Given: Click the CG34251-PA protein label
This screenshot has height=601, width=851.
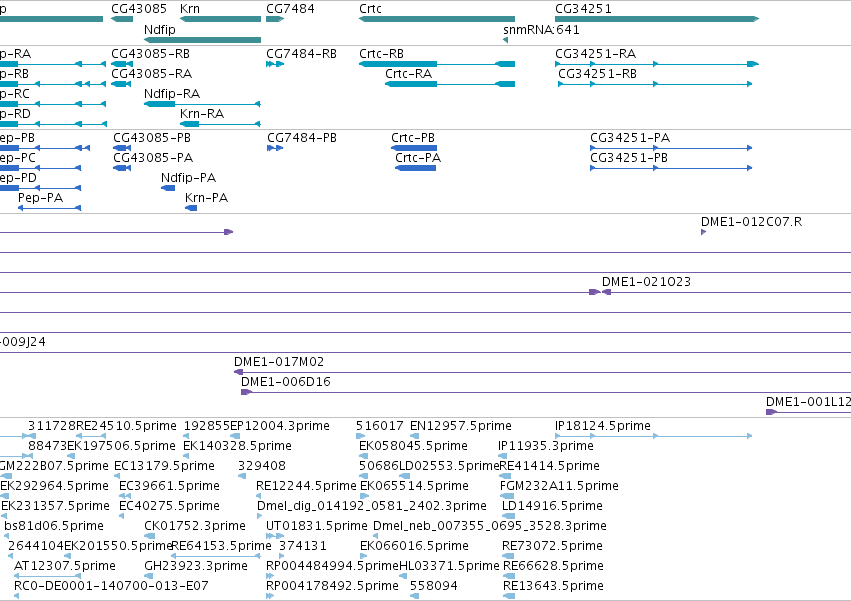Looking at the screenshot, I should pos(630,138).
